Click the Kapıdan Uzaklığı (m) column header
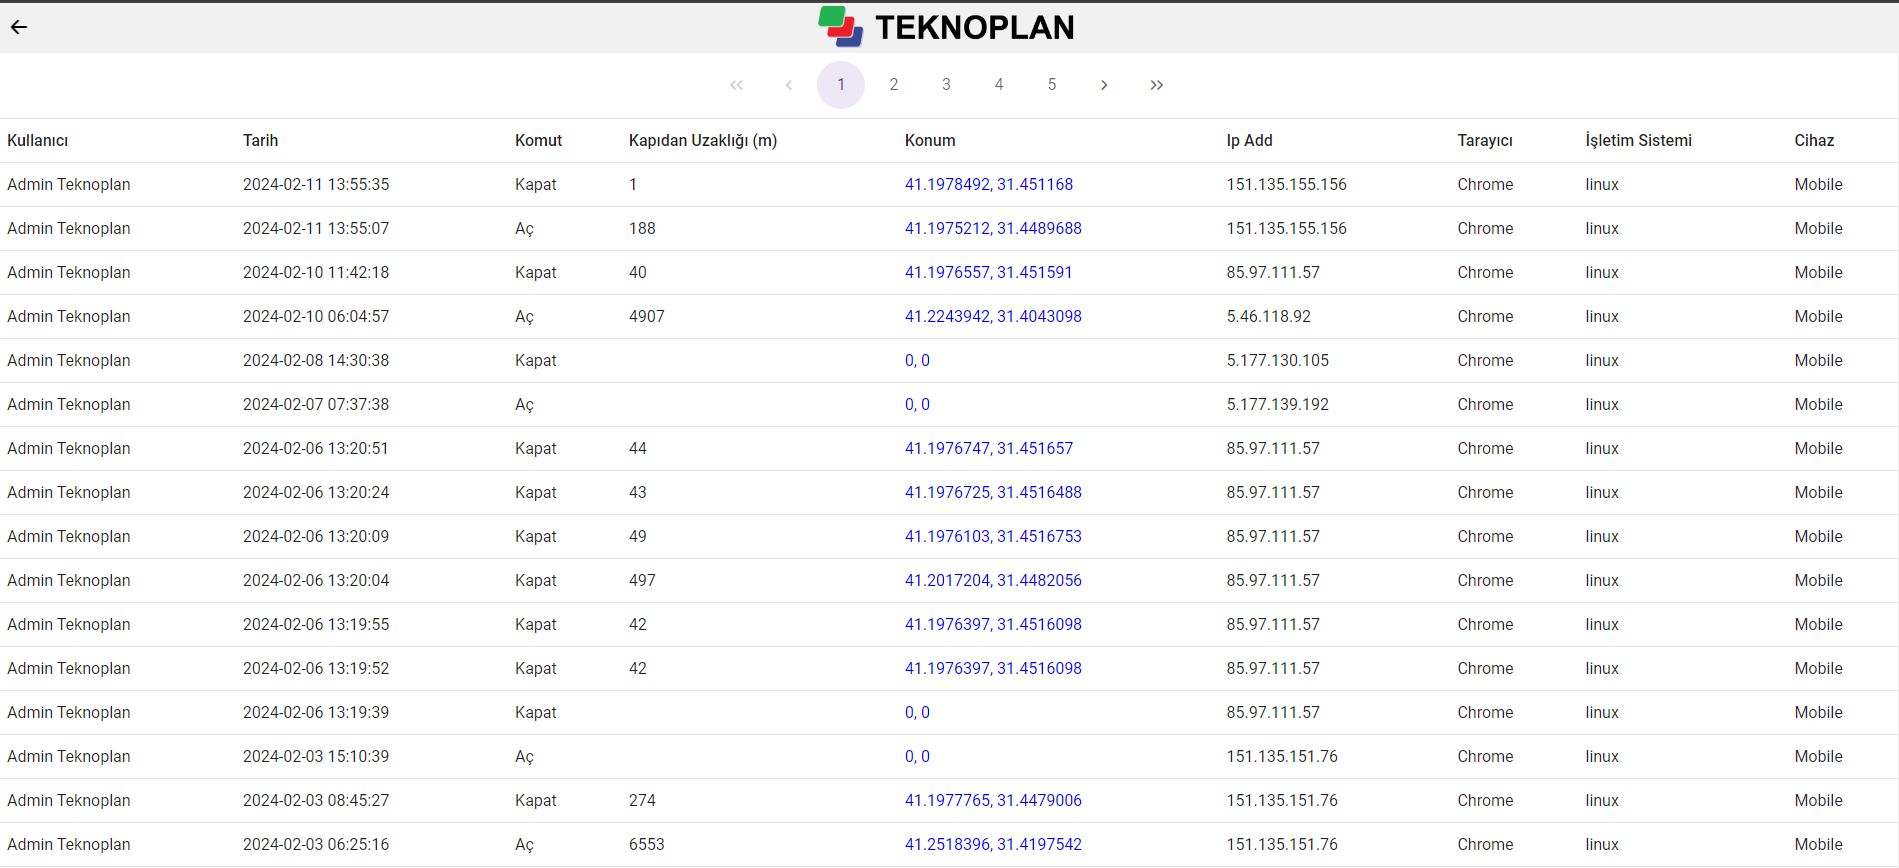The width and height of the screenshot is (1899, 868). pyautogui.click(x=702, y=141)
